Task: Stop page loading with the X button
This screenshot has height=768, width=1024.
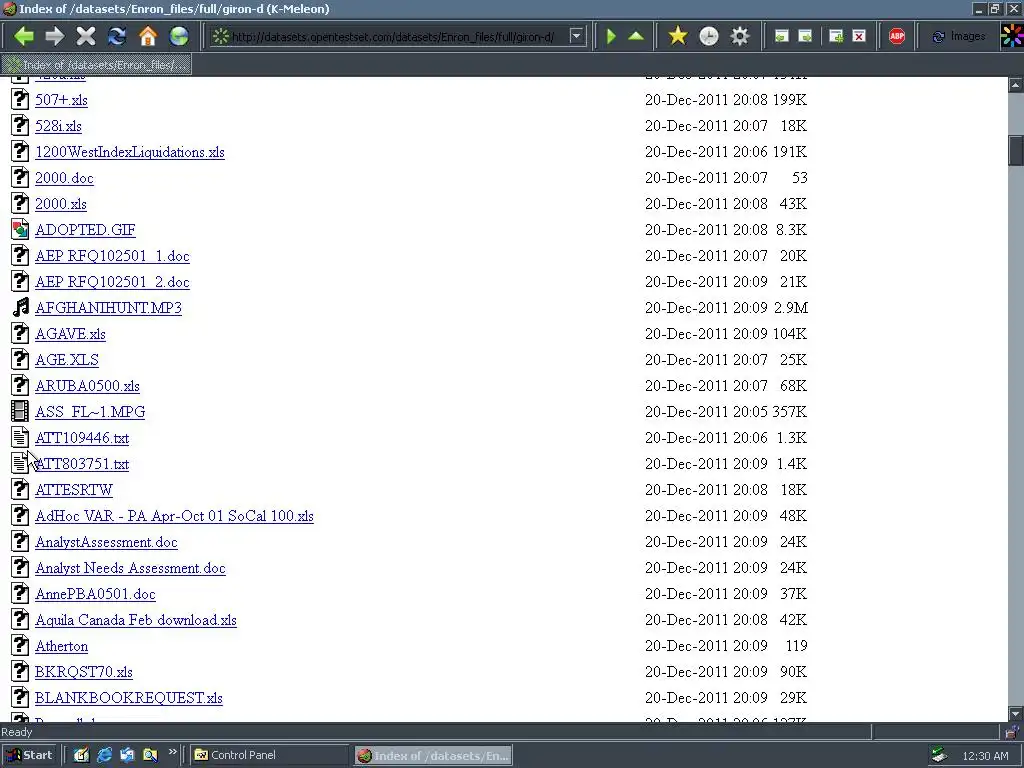Action: point(86,36)
